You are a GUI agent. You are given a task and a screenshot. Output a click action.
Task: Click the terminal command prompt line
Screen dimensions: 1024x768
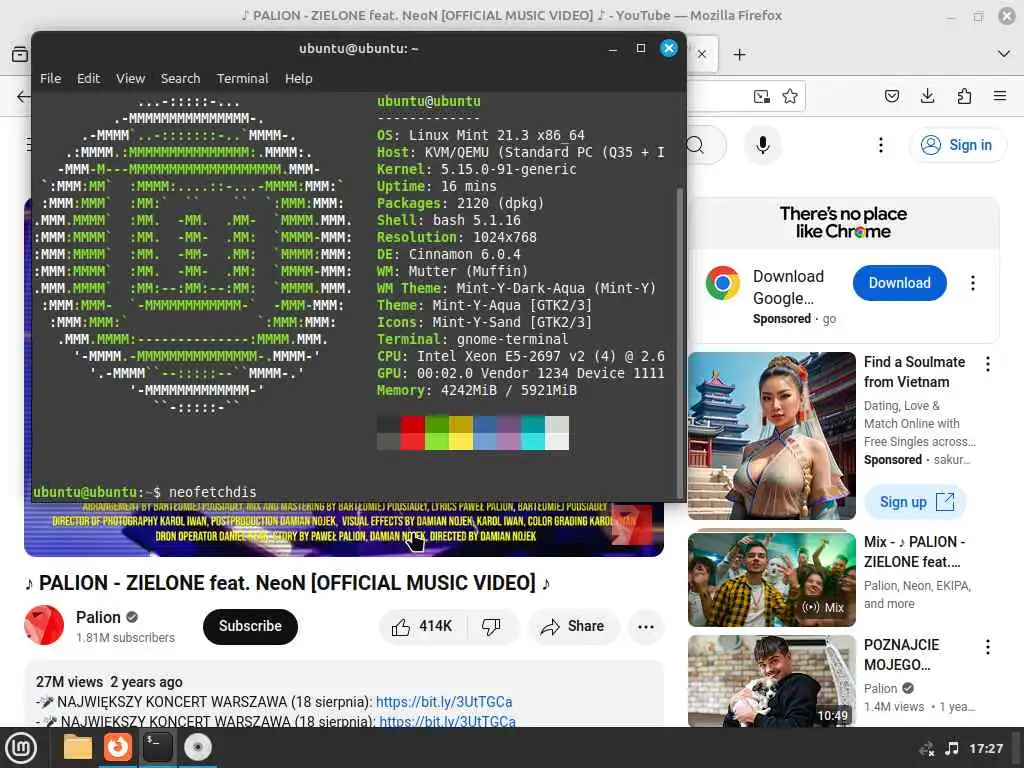[x=145, y=492]
